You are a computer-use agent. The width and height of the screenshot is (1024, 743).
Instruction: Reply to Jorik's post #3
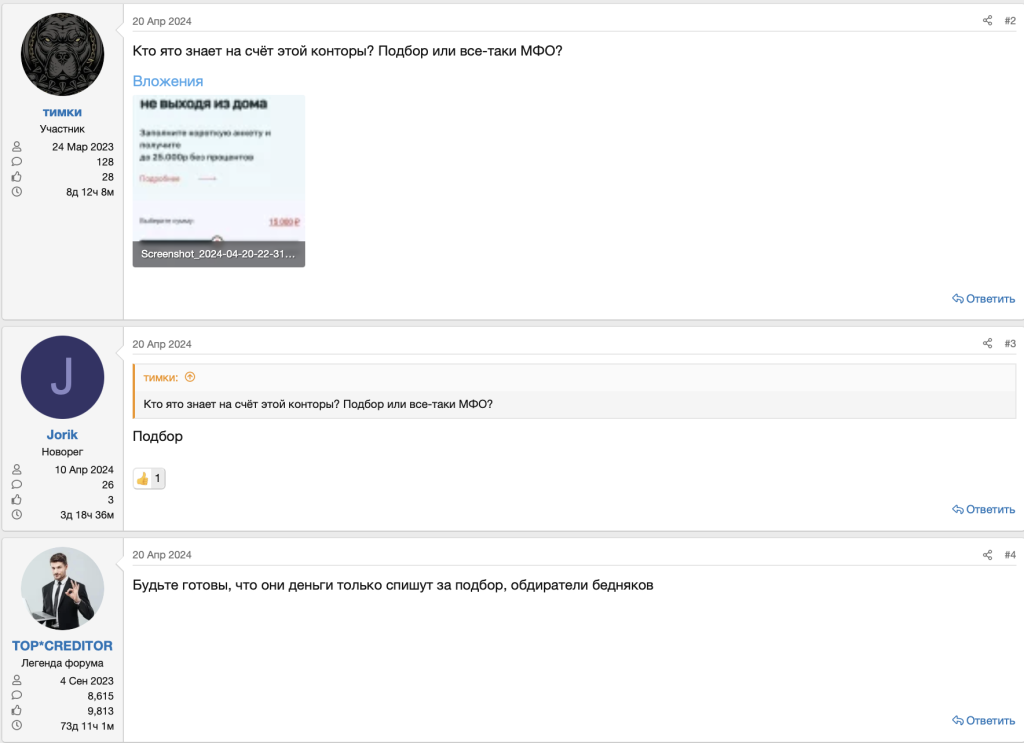[x=983, y=509]
